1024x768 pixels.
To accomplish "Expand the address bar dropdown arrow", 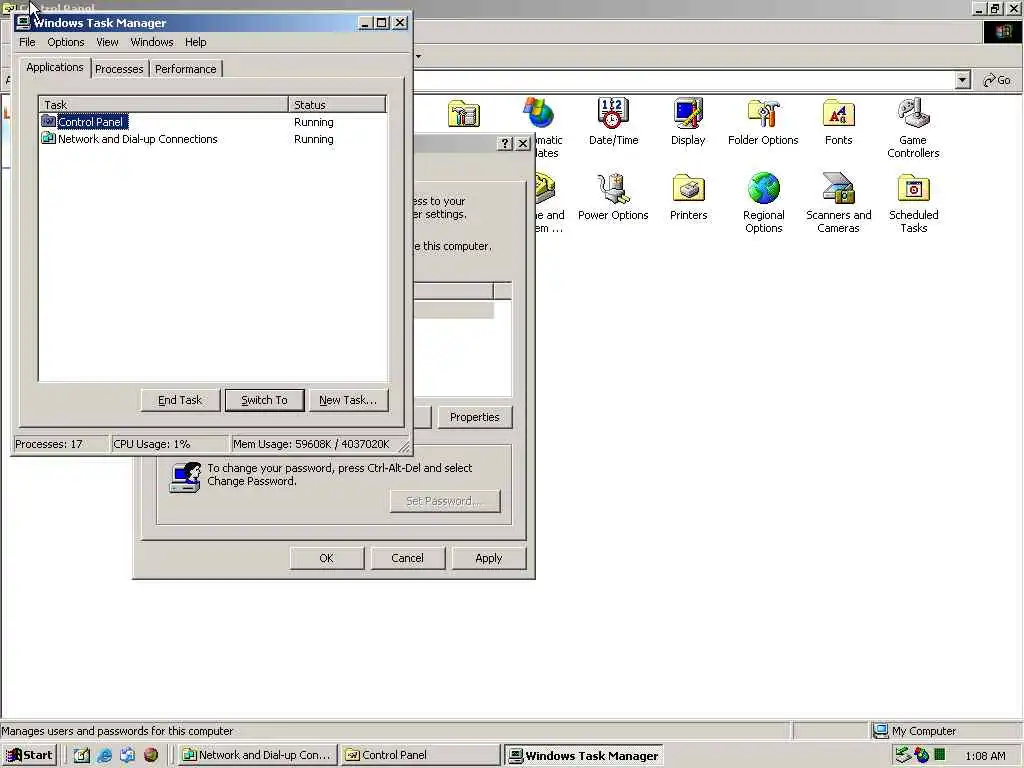I will pyautogui.click(x=962, y=80).
